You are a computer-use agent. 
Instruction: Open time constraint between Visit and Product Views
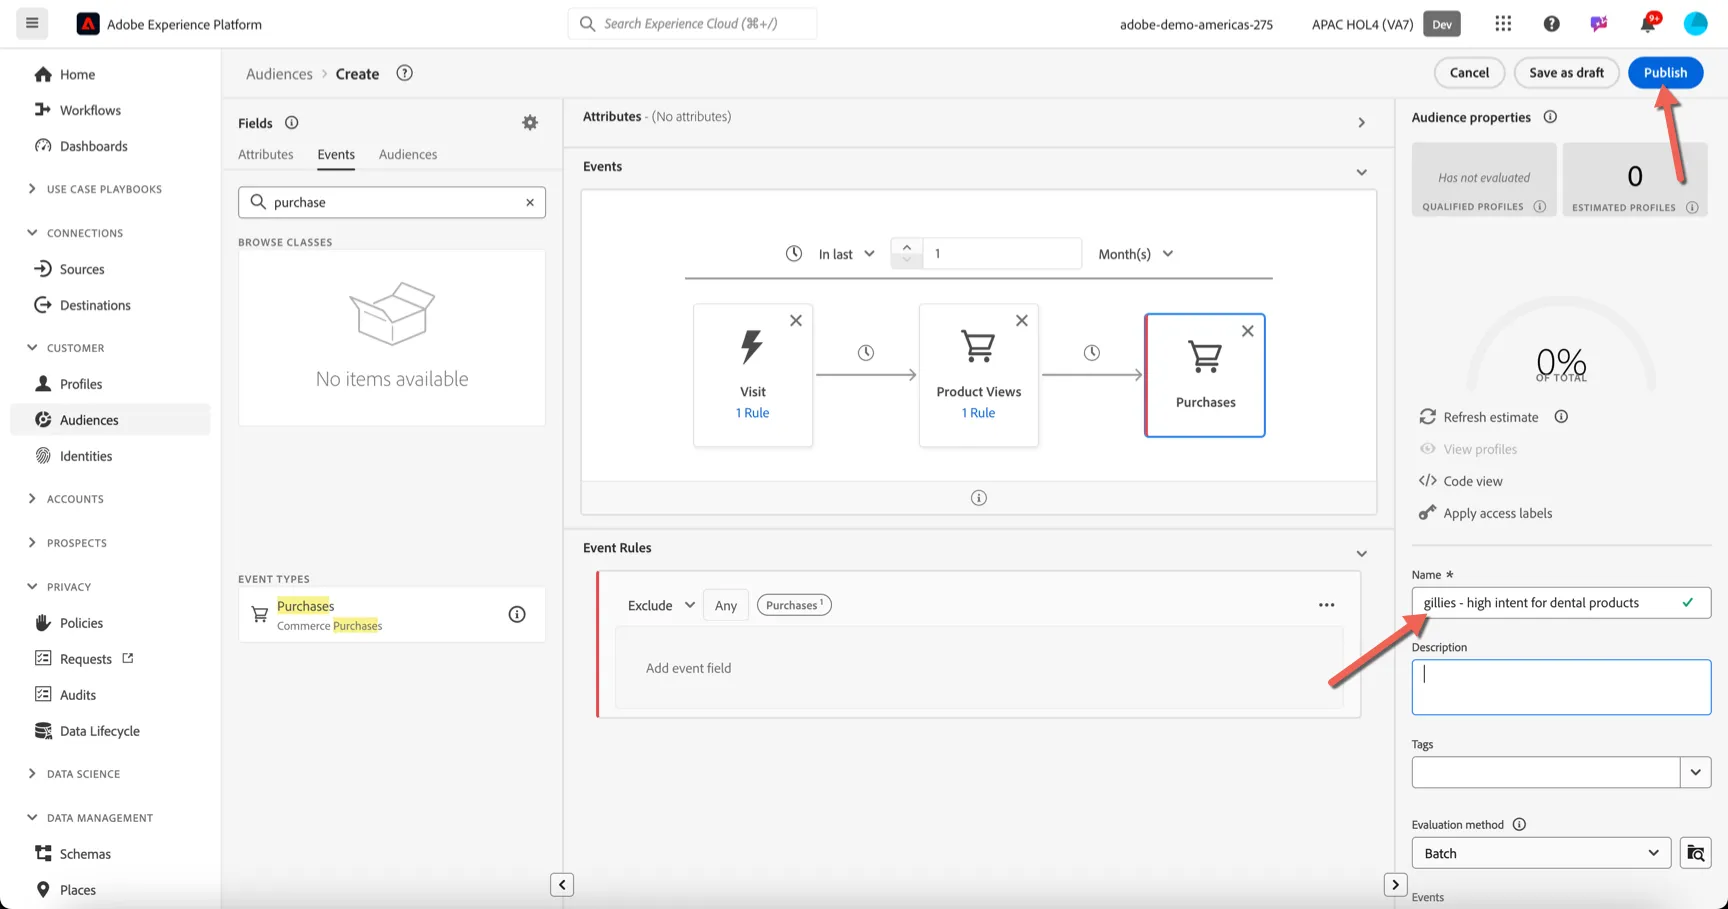(866, 353)
